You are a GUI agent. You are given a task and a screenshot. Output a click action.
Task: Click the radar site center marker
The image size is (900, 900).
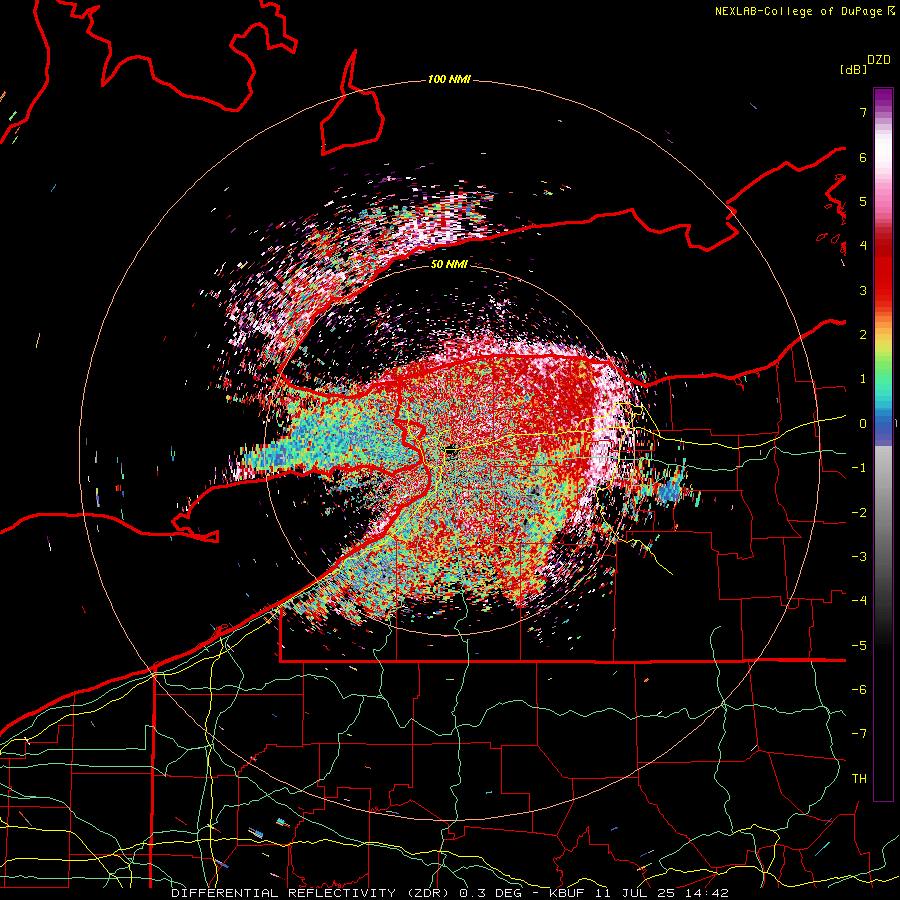(451, 451)
